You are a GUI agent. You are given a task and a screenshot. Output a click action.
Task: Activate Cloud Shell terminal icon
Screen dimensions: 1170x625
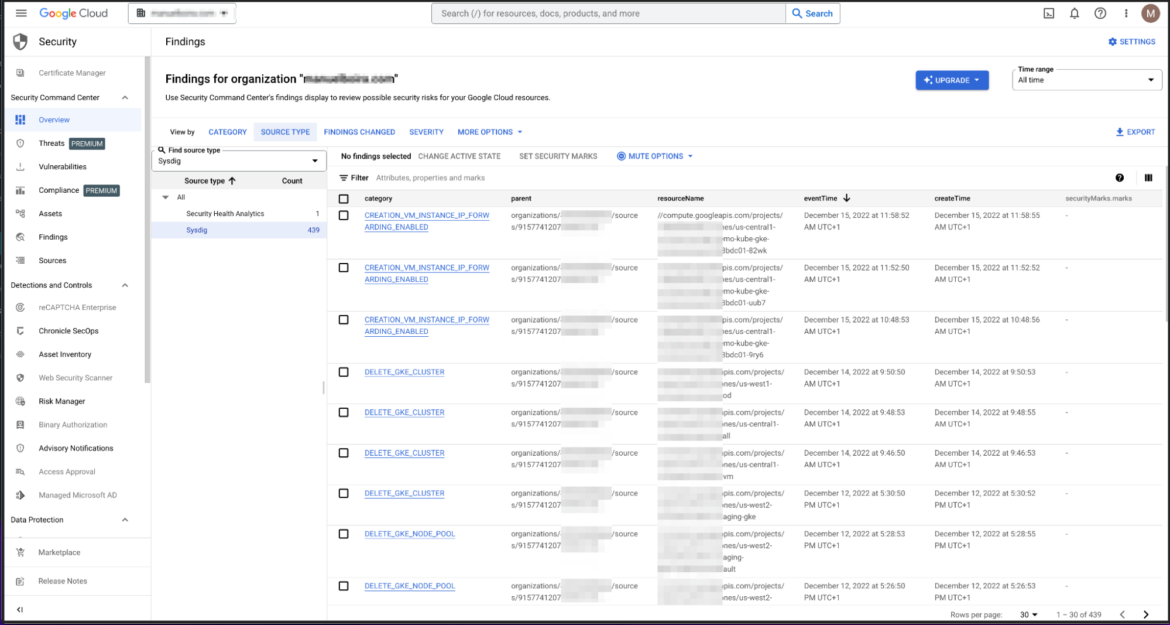(x=1048, y=13)
